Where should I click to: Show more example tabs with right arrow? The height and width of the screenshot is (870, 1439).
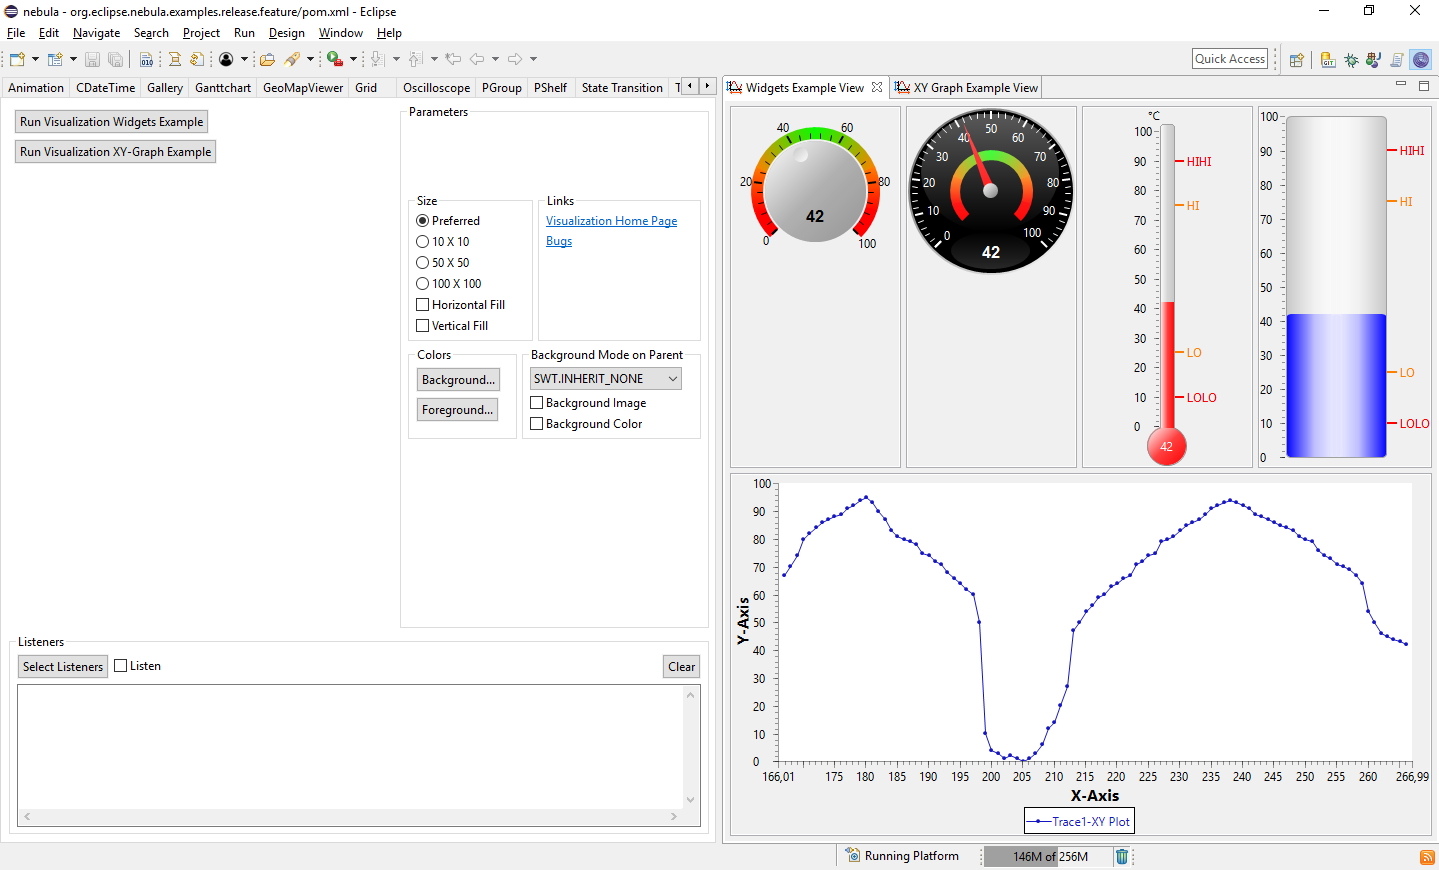(x=707, y=87)
